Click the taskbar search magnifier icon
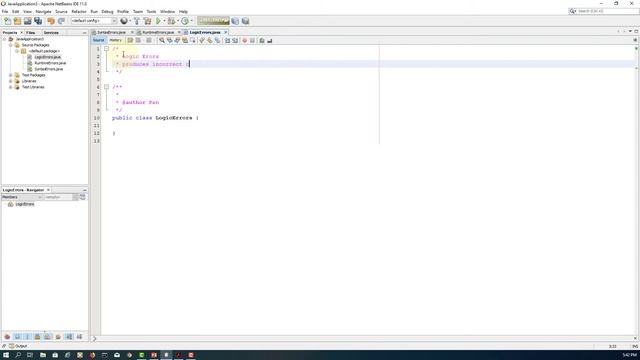This screenshot has width=640, height=360. click(x=18, y=355)
